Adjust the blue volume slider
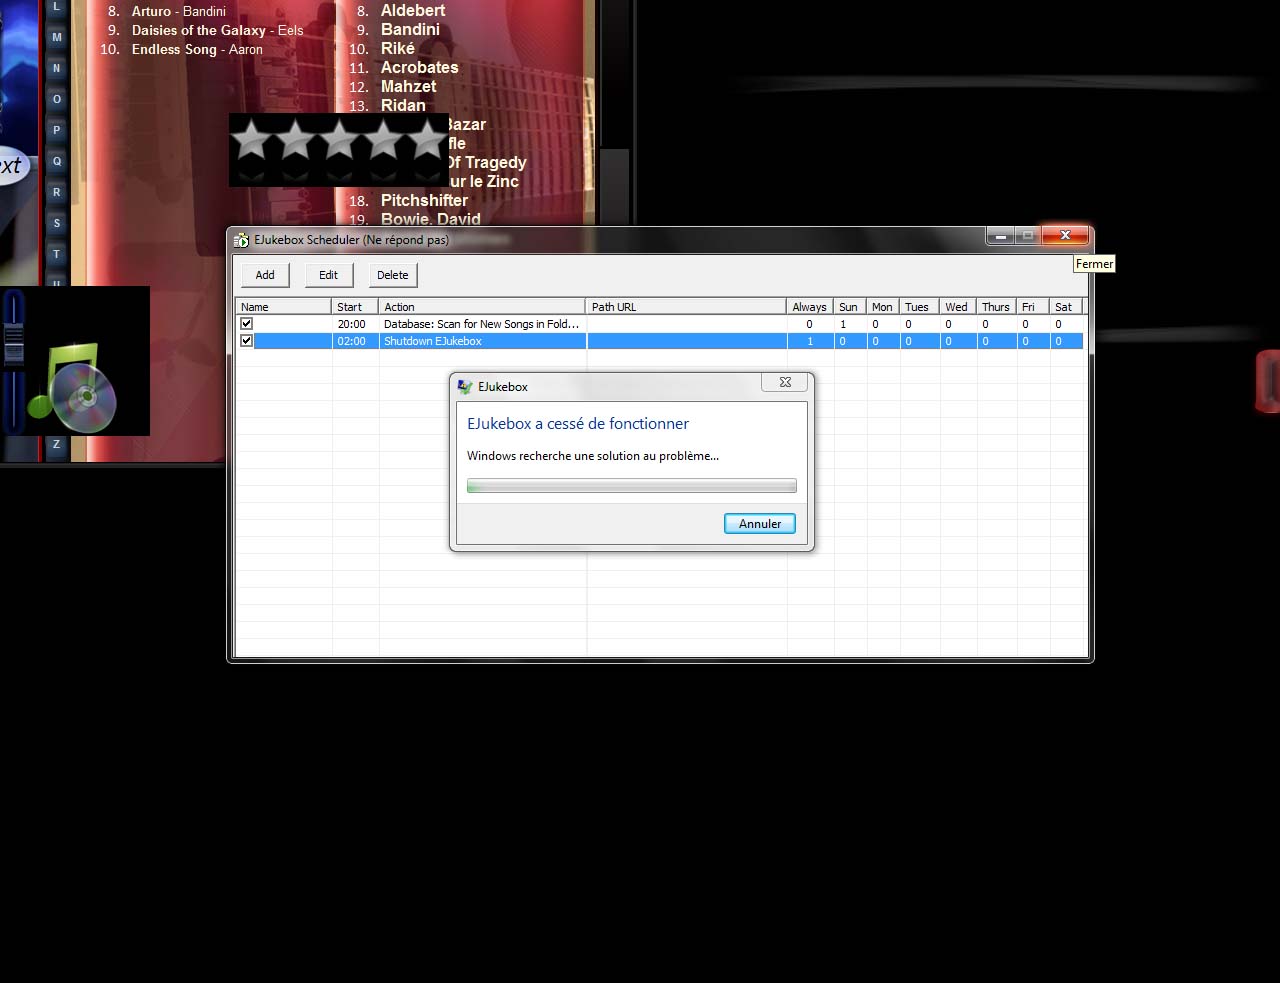 point(13,344)
